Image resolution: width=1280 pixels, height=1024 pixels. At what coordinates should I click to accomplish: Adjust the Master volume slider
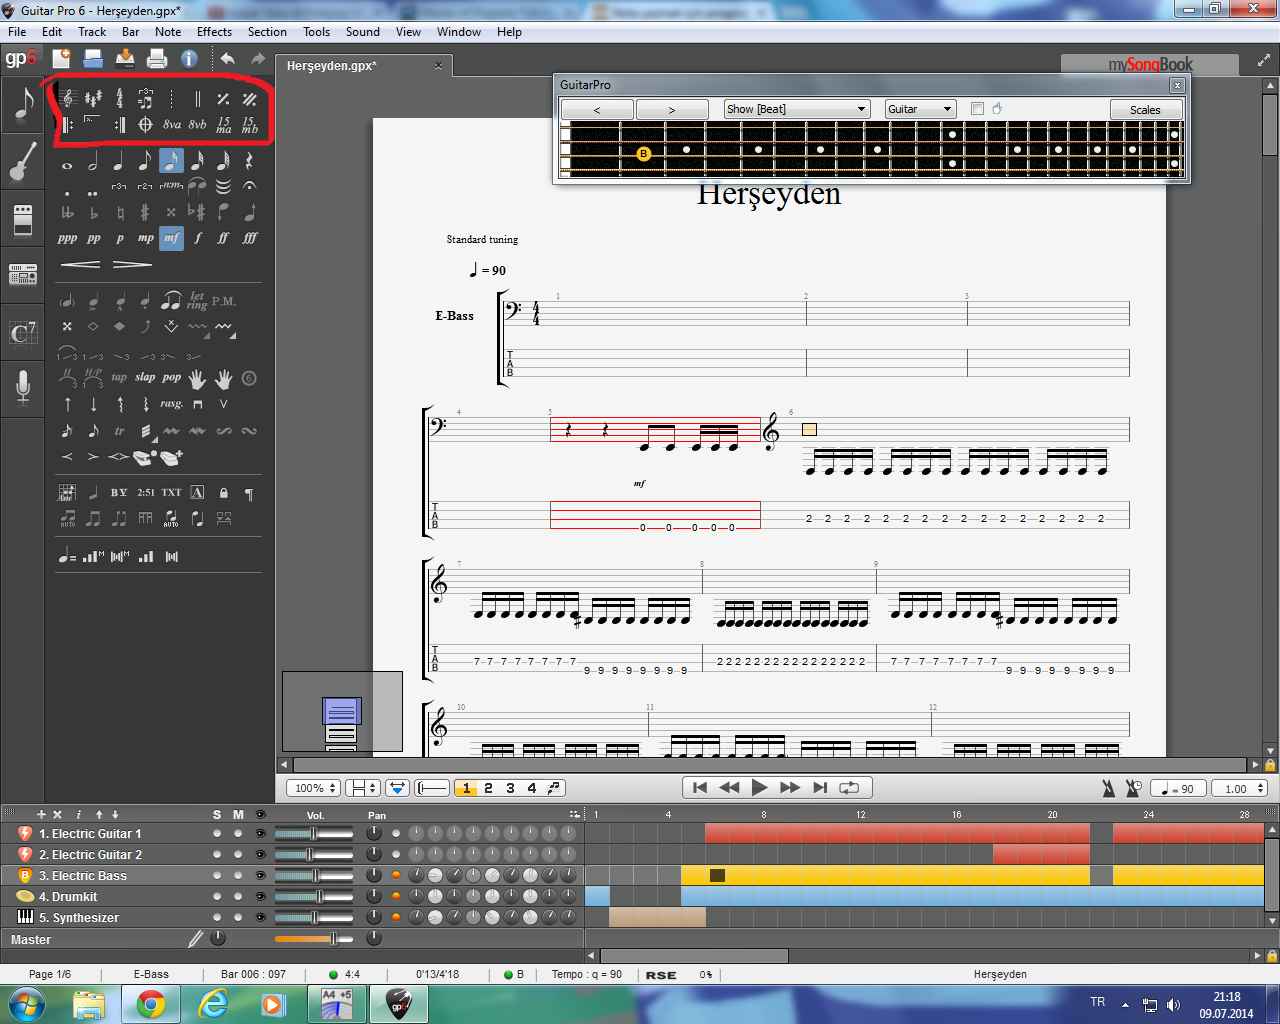tap(313, 939)
